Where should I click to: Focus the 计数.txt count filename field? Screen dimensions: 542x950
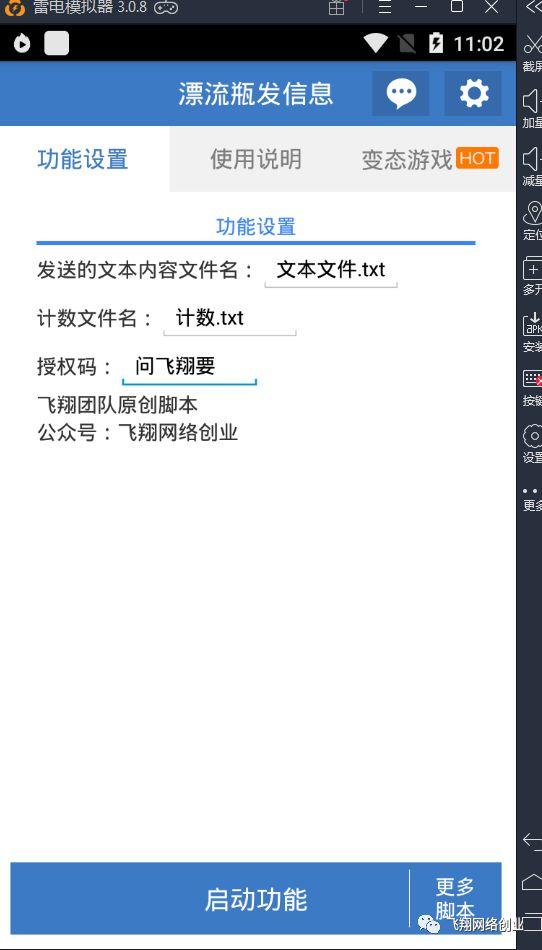click(x=230, y=319)
